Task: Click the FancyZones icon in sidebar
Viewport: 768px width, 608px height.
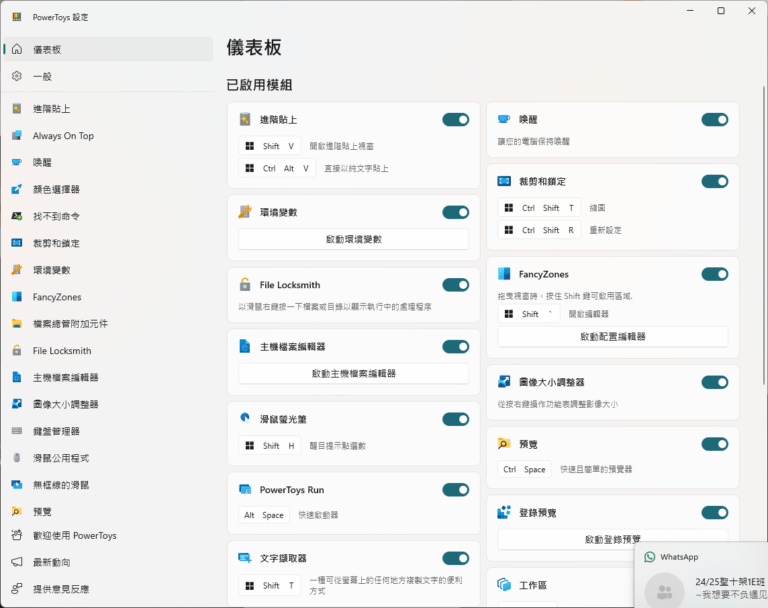Action: coord(17,297)
